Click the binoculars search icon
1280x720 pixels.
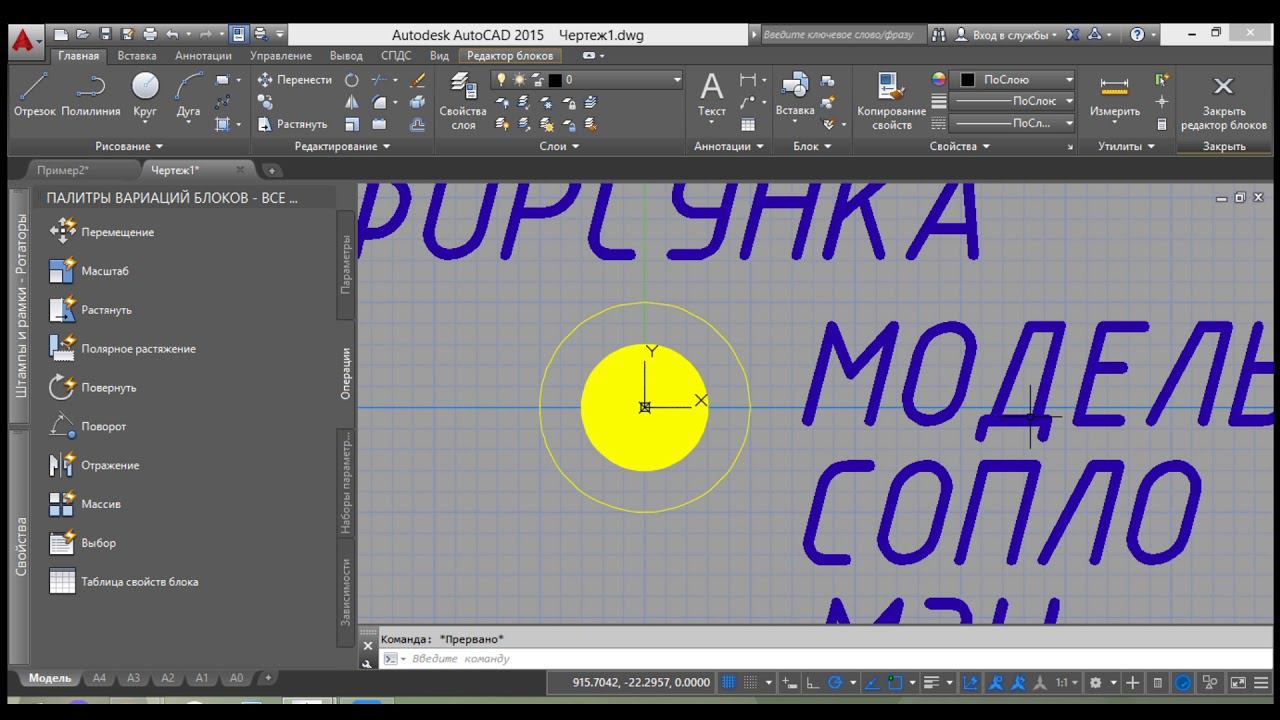click(x=939, y=34)
